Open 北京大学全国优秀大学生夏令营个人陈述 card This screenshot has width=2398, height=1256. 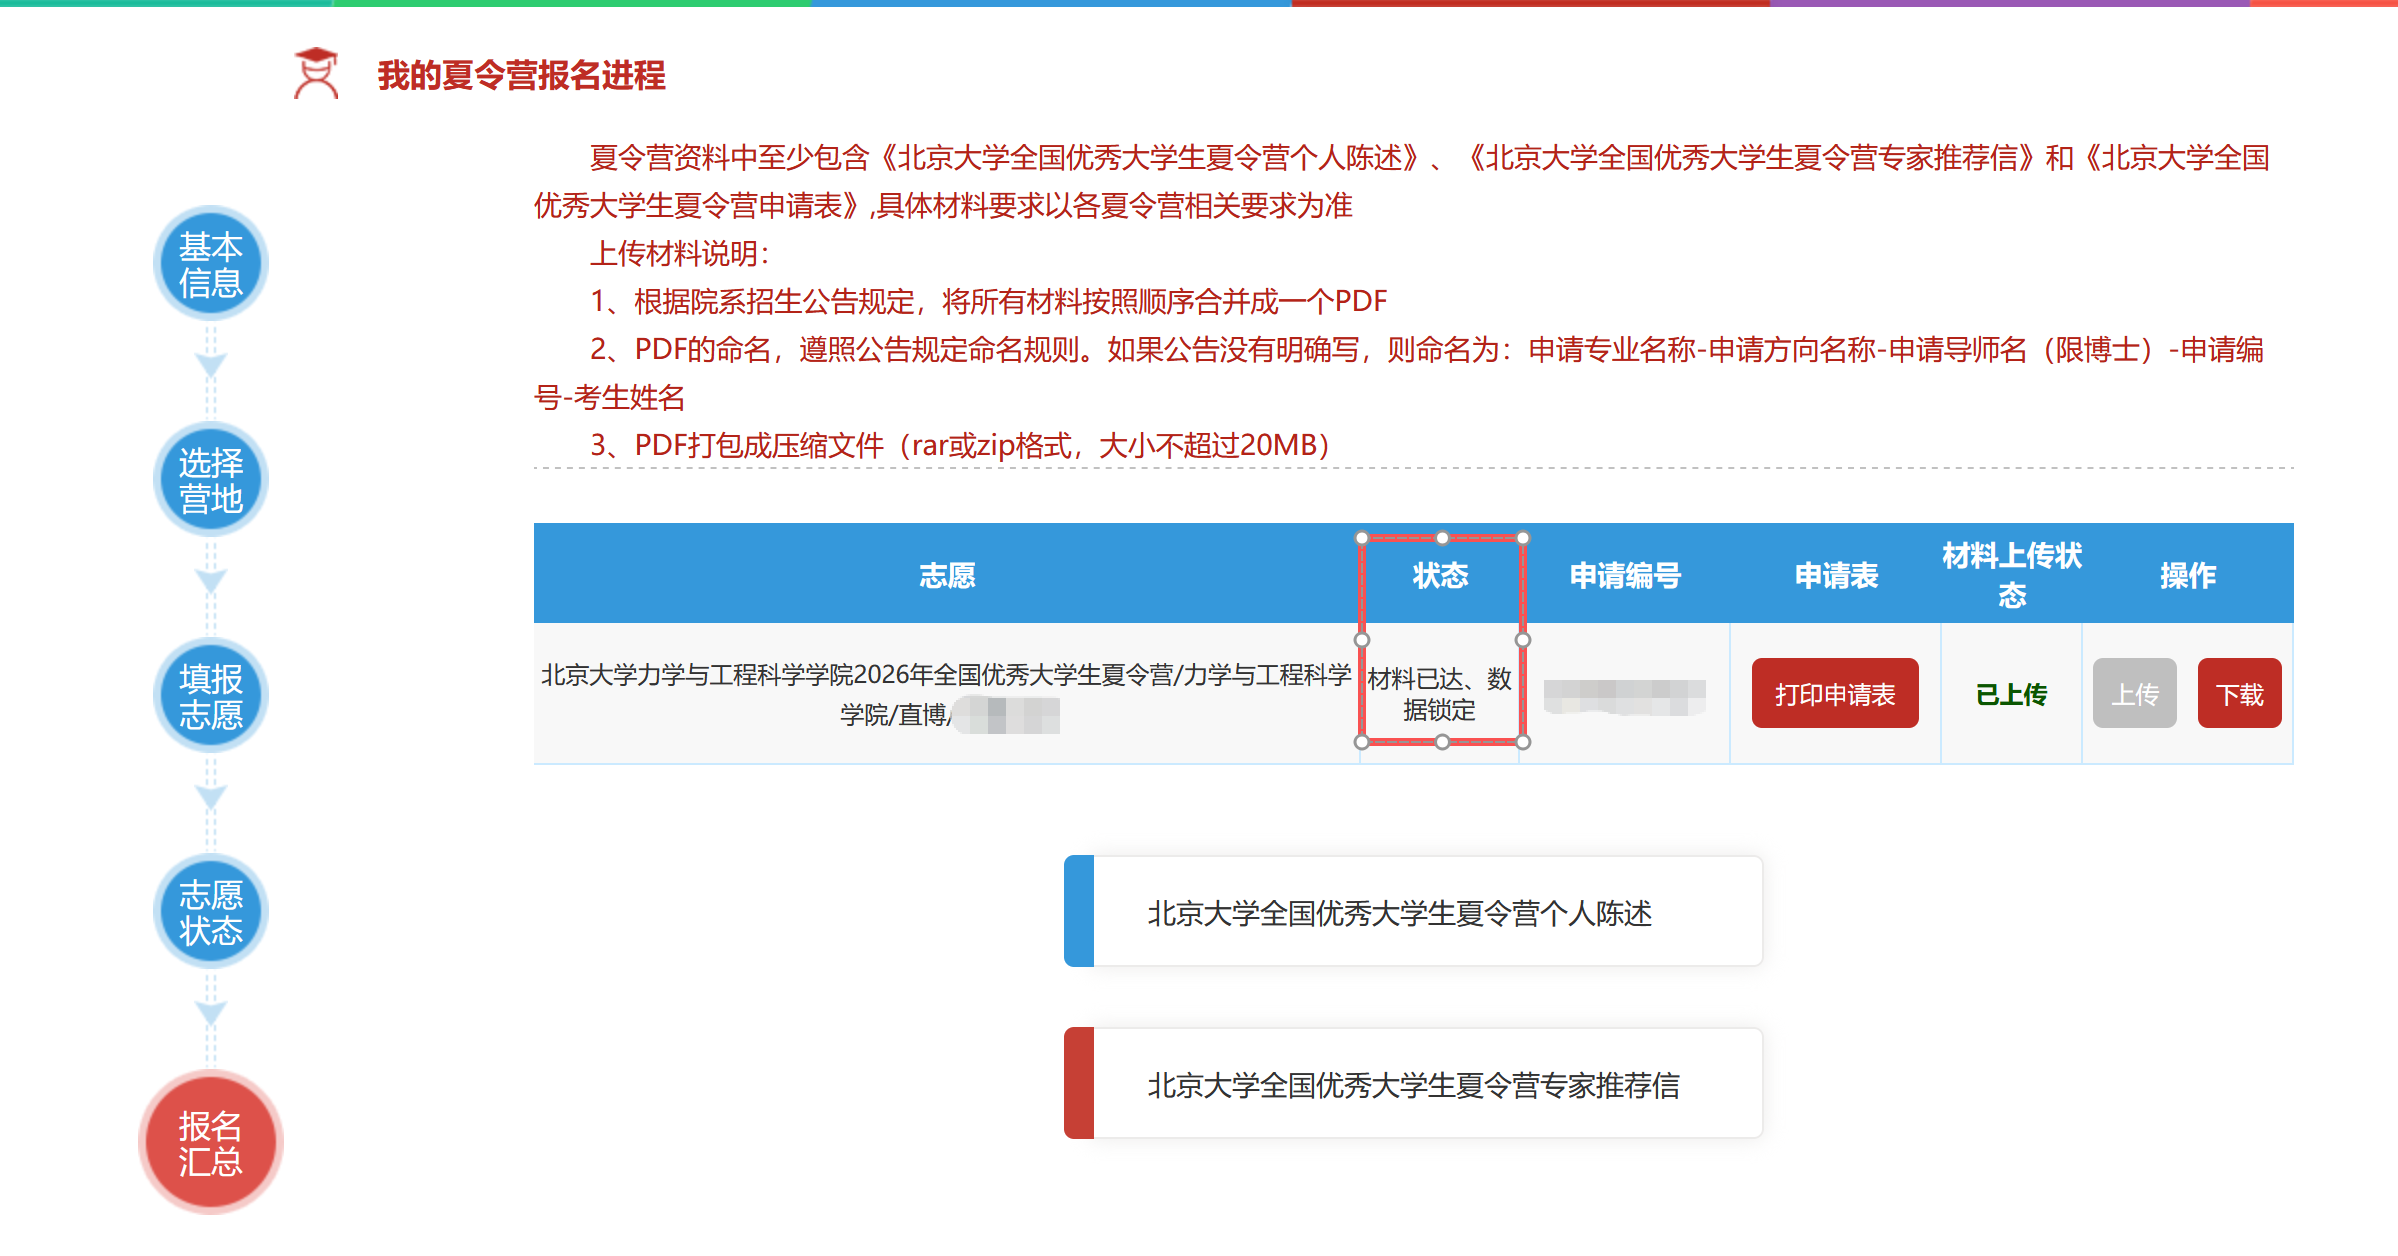coord(1413,911)
